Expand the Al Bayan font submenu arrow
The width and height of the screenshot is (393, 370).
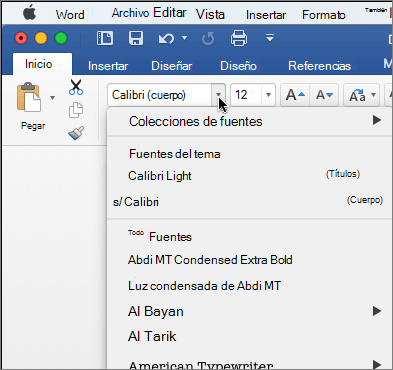377,311
